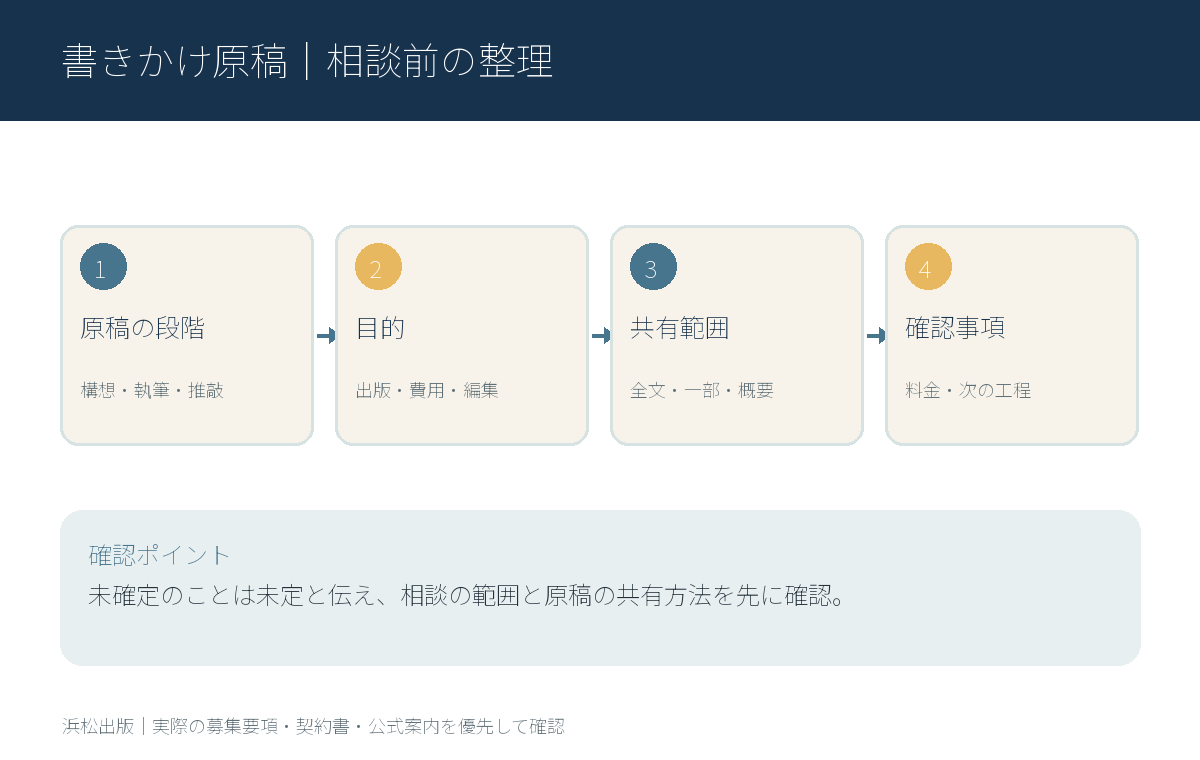Click the text 料金・次の工程
The height and width of the screenshot is (760, 1200).
(968, 390)
